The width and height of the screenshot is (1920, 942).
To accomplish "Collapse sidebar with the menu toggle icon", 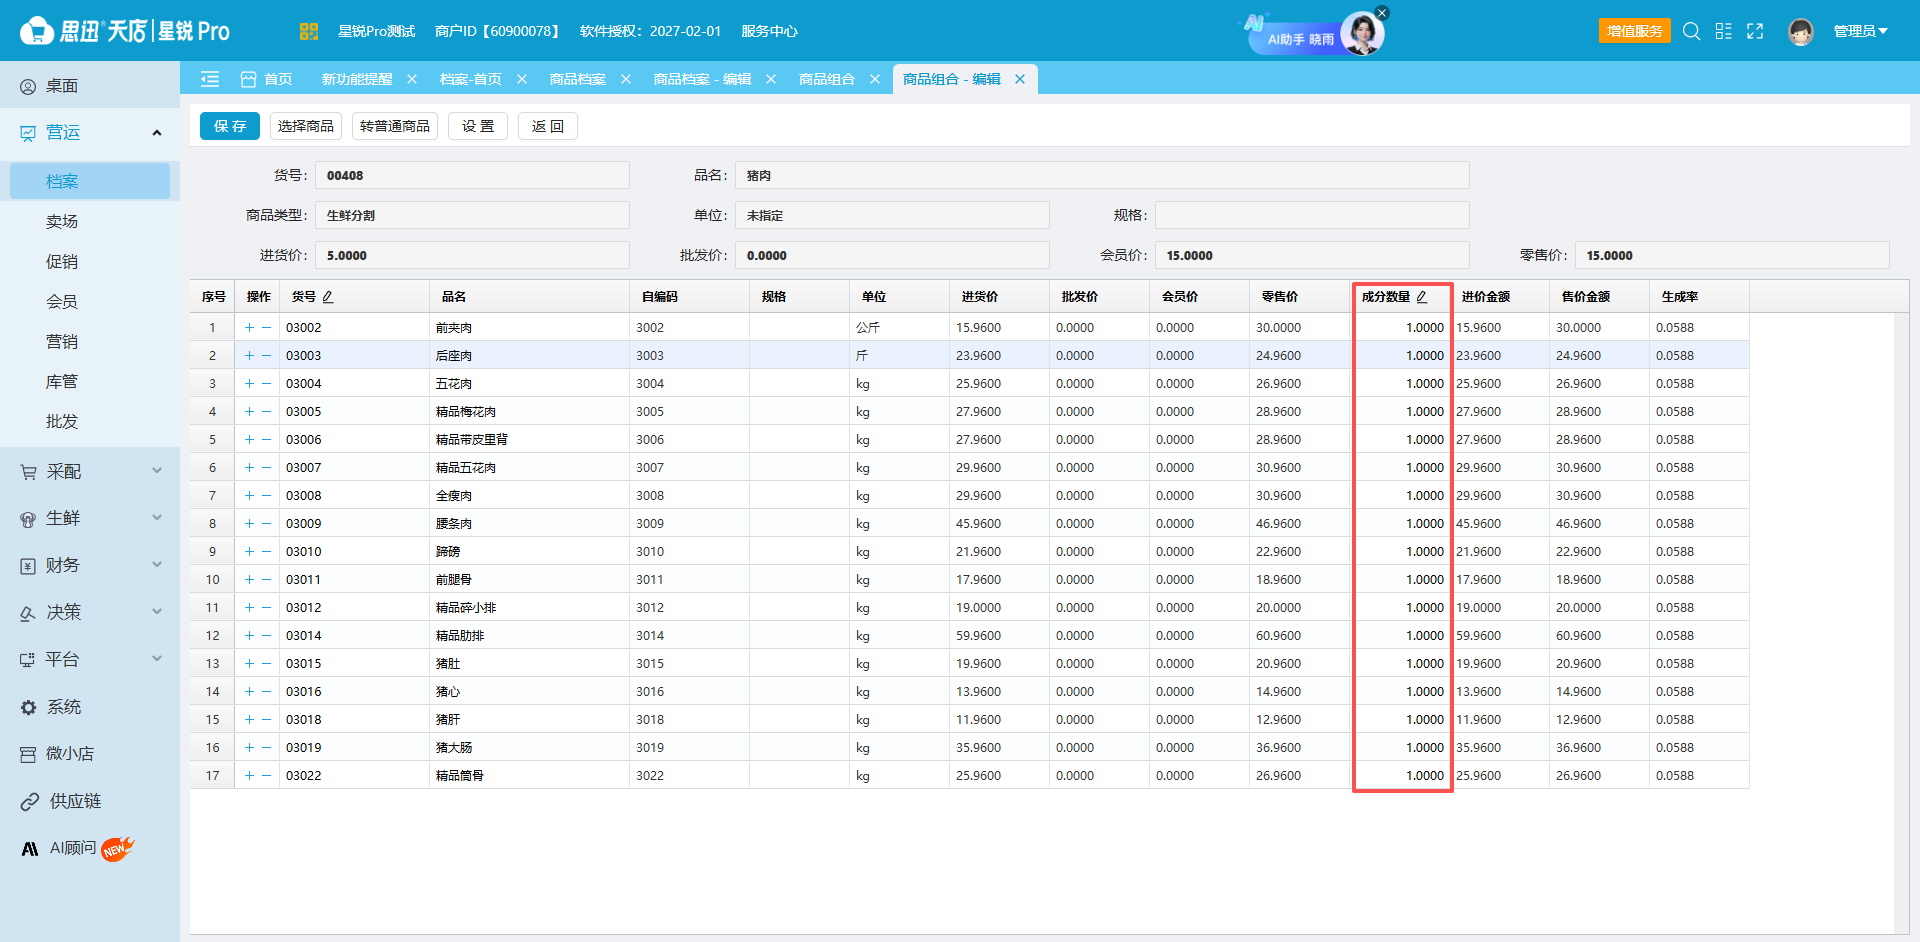I will [210, 79].
